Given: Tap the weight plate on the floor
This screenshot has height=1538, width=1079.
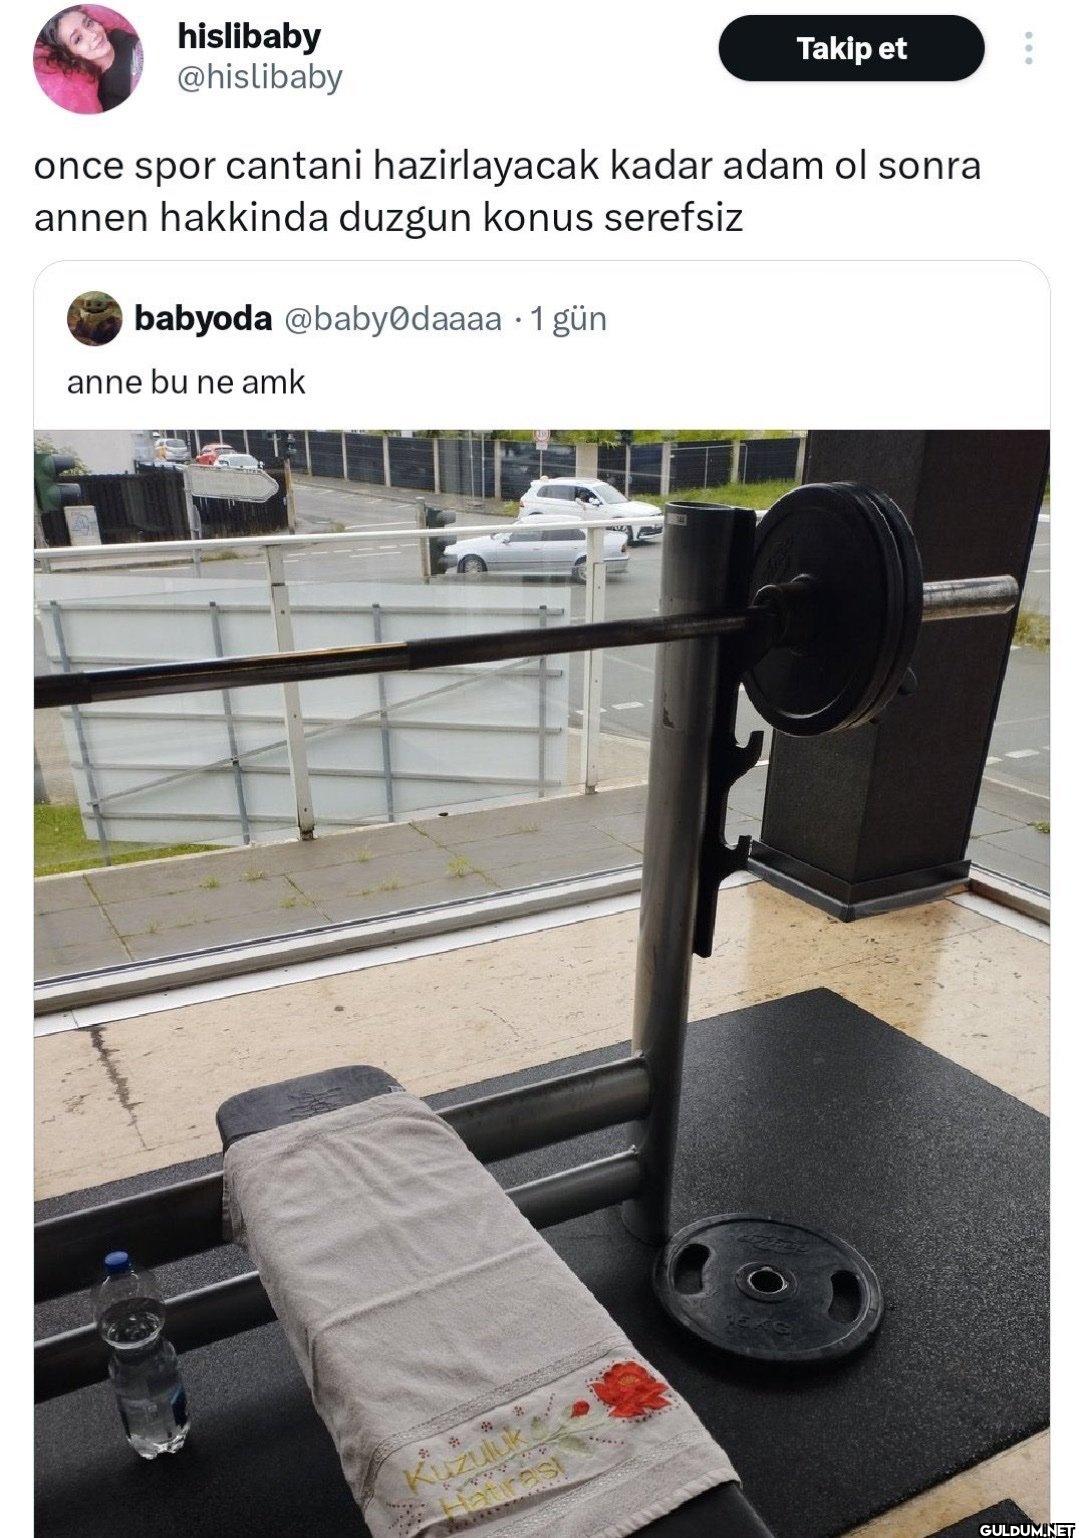Looking at the screenshot, I should click(x=768, y=1287).
